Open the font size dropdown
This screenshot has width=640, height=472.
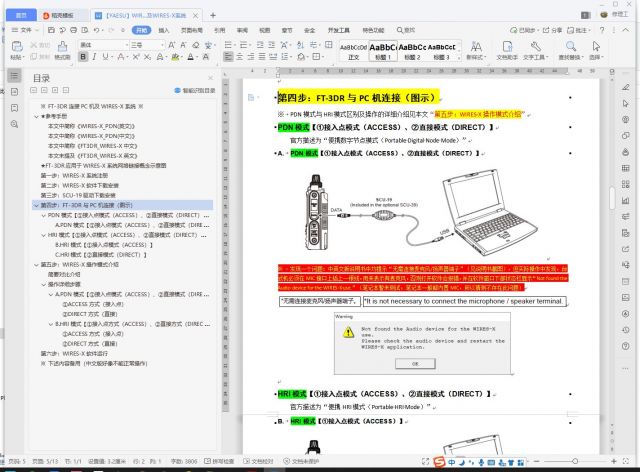pos(162,45)
